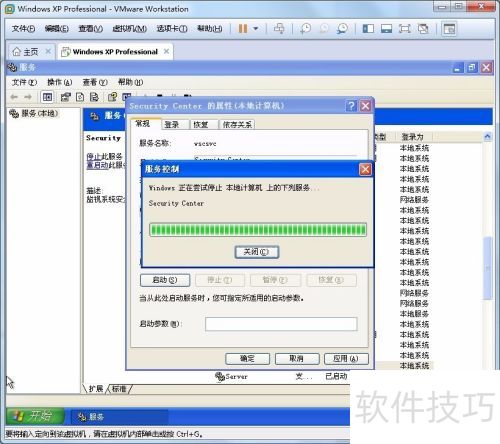Open Services window 帮助(H) menu
Viewport: 500px width, 444px height.
pos(130,82)
